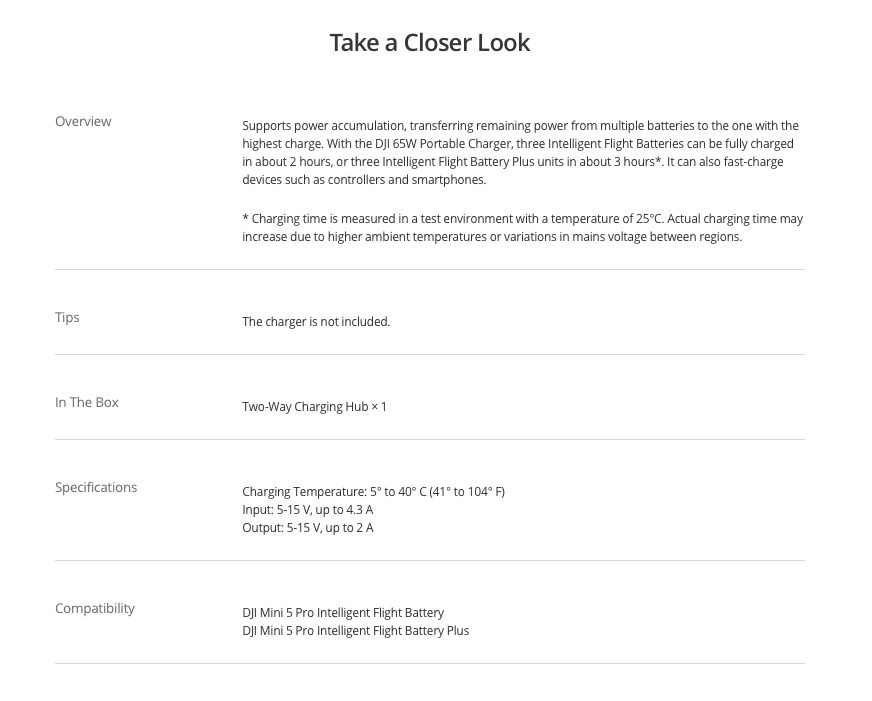Viewport: 872px width, 701px height.
Task: Click "DJI Mini 5 Pro Intelligent Flight Battery" entry
Action: pyautogui.click(x=343, y=613)
